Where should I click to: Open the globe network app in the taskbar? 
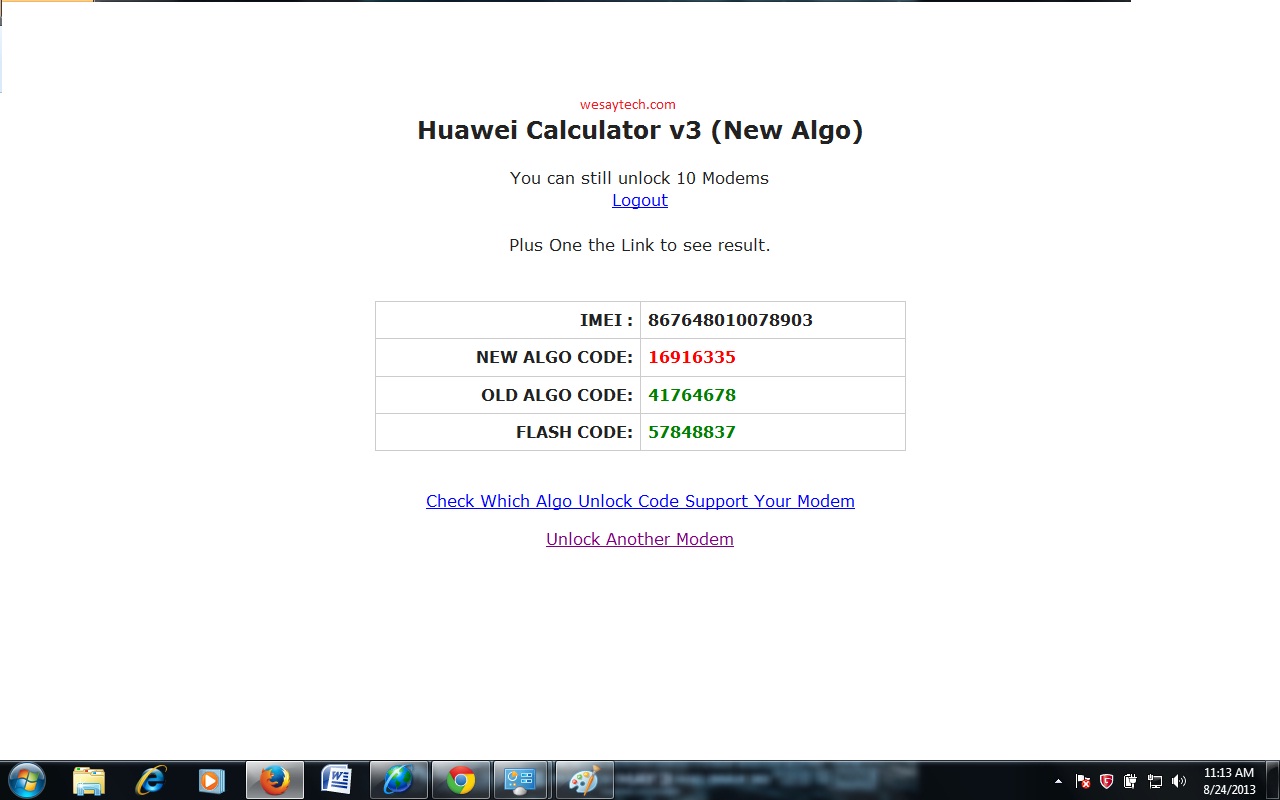point(399,780)
